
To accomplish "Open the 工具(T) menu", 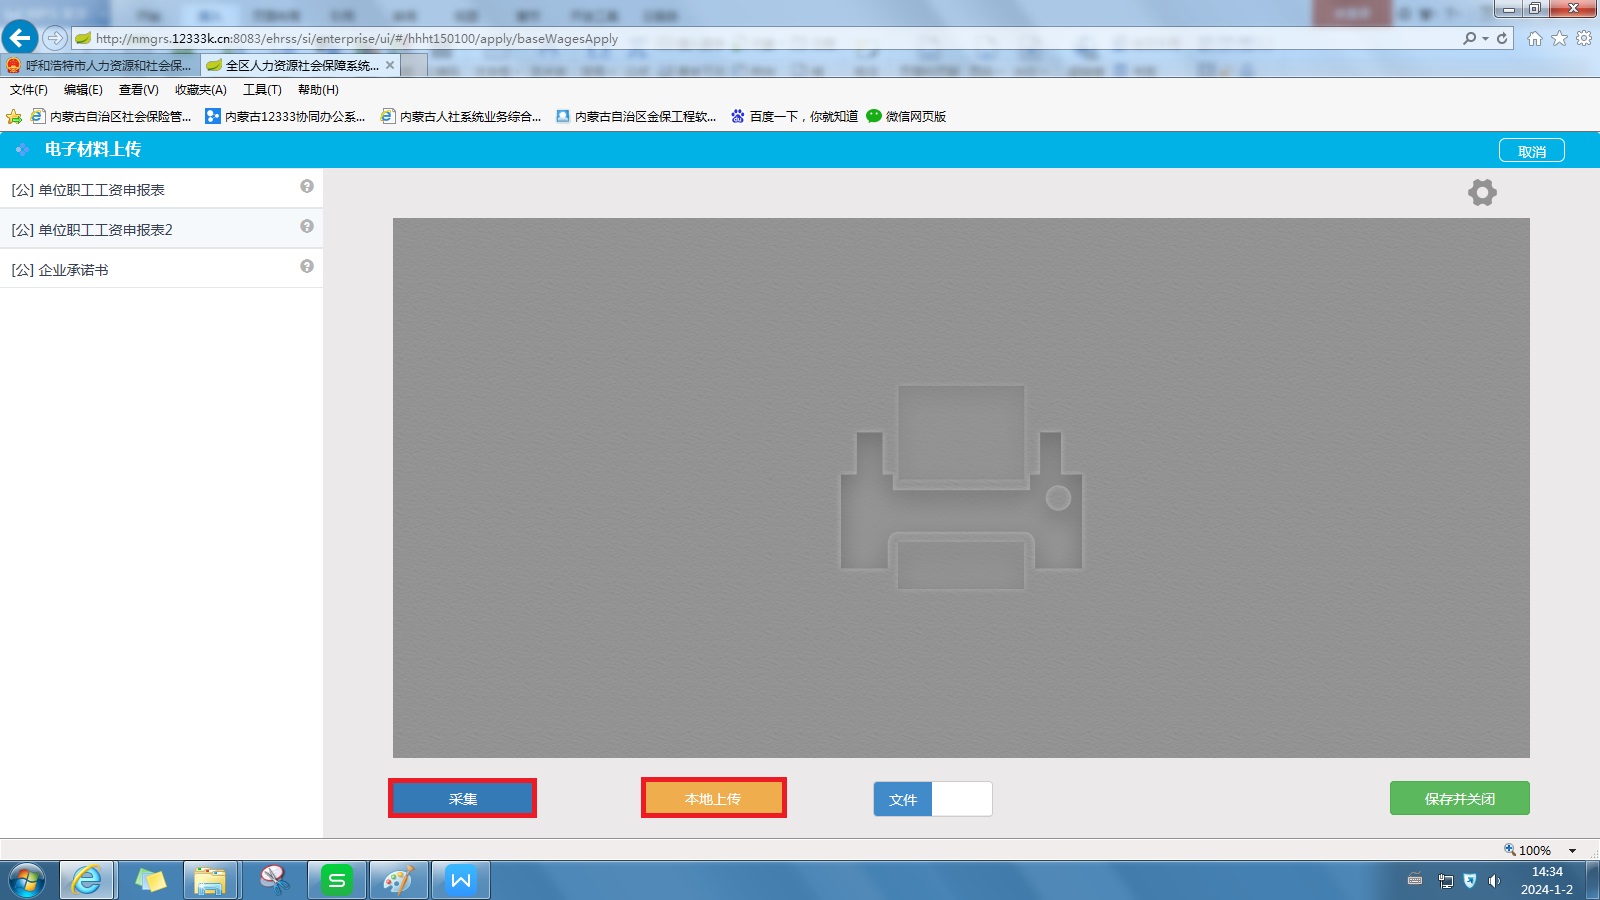I will coord(262,90).
